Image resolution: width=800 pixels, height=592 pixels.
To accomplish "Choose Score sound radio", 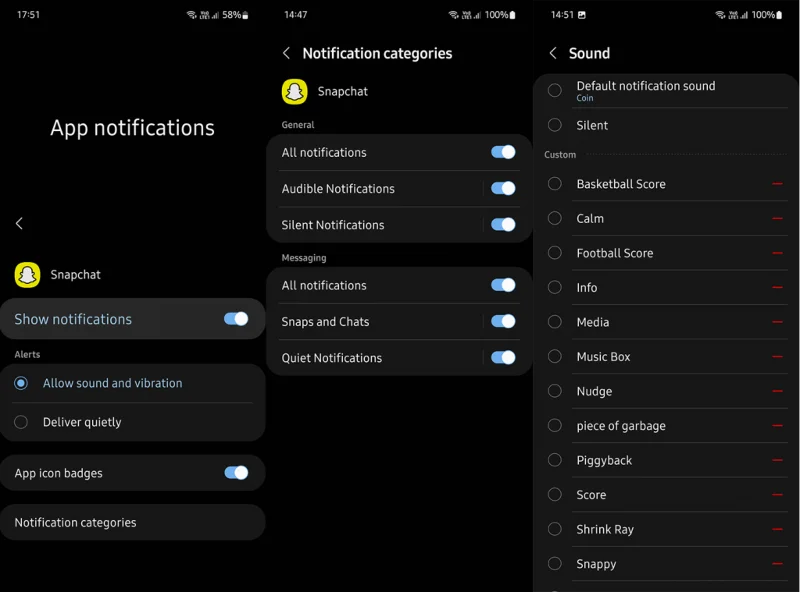I will tap(555, 495).
